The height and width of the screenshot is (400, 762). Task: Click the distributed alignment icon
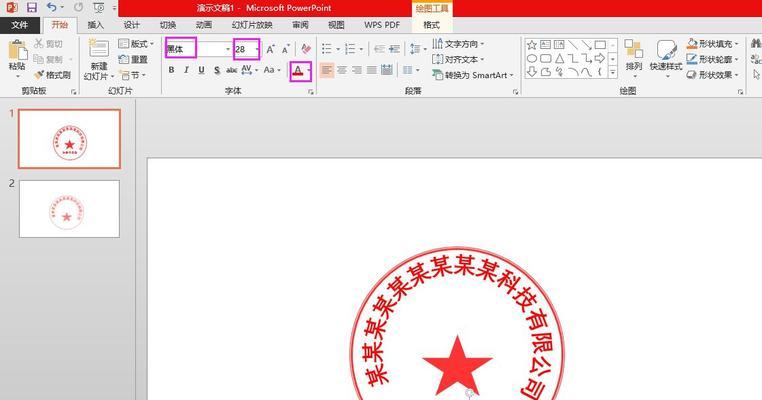[387, 70]
